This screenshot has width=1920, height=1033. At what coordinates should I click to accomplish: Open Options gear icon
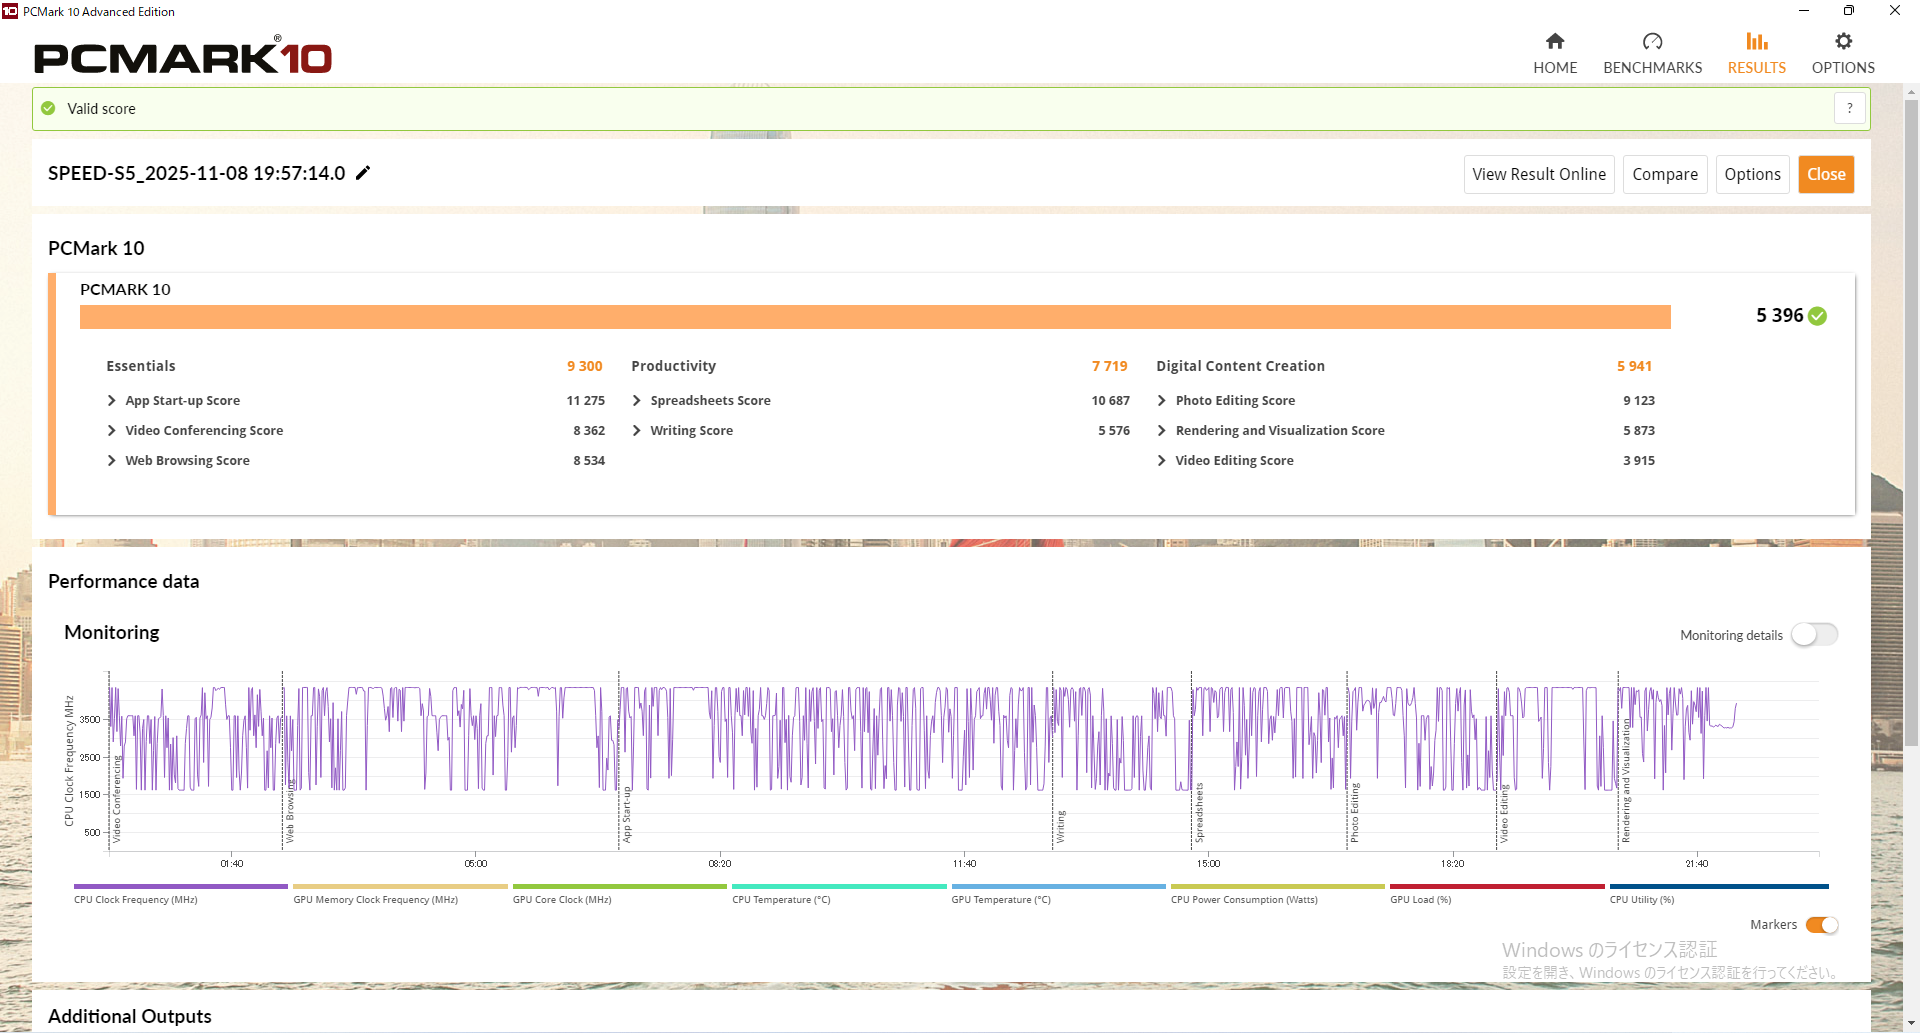pos(1843,41)
